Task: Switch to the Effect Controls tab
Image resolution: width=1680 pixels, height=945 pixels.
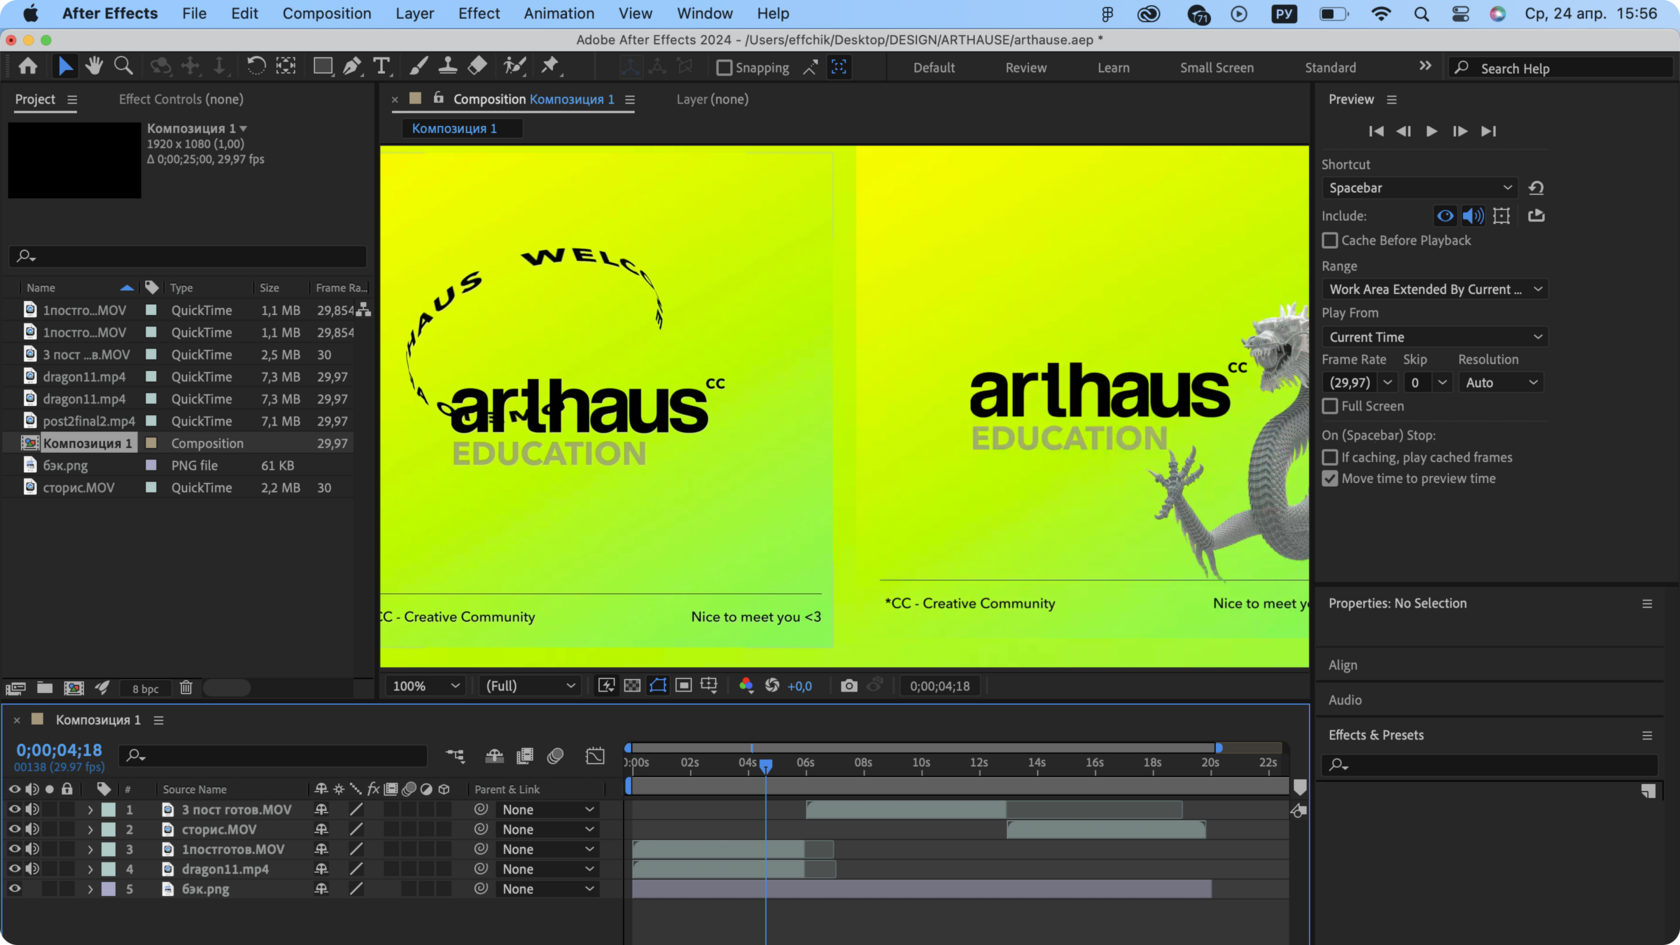Action: click(181, 99)
